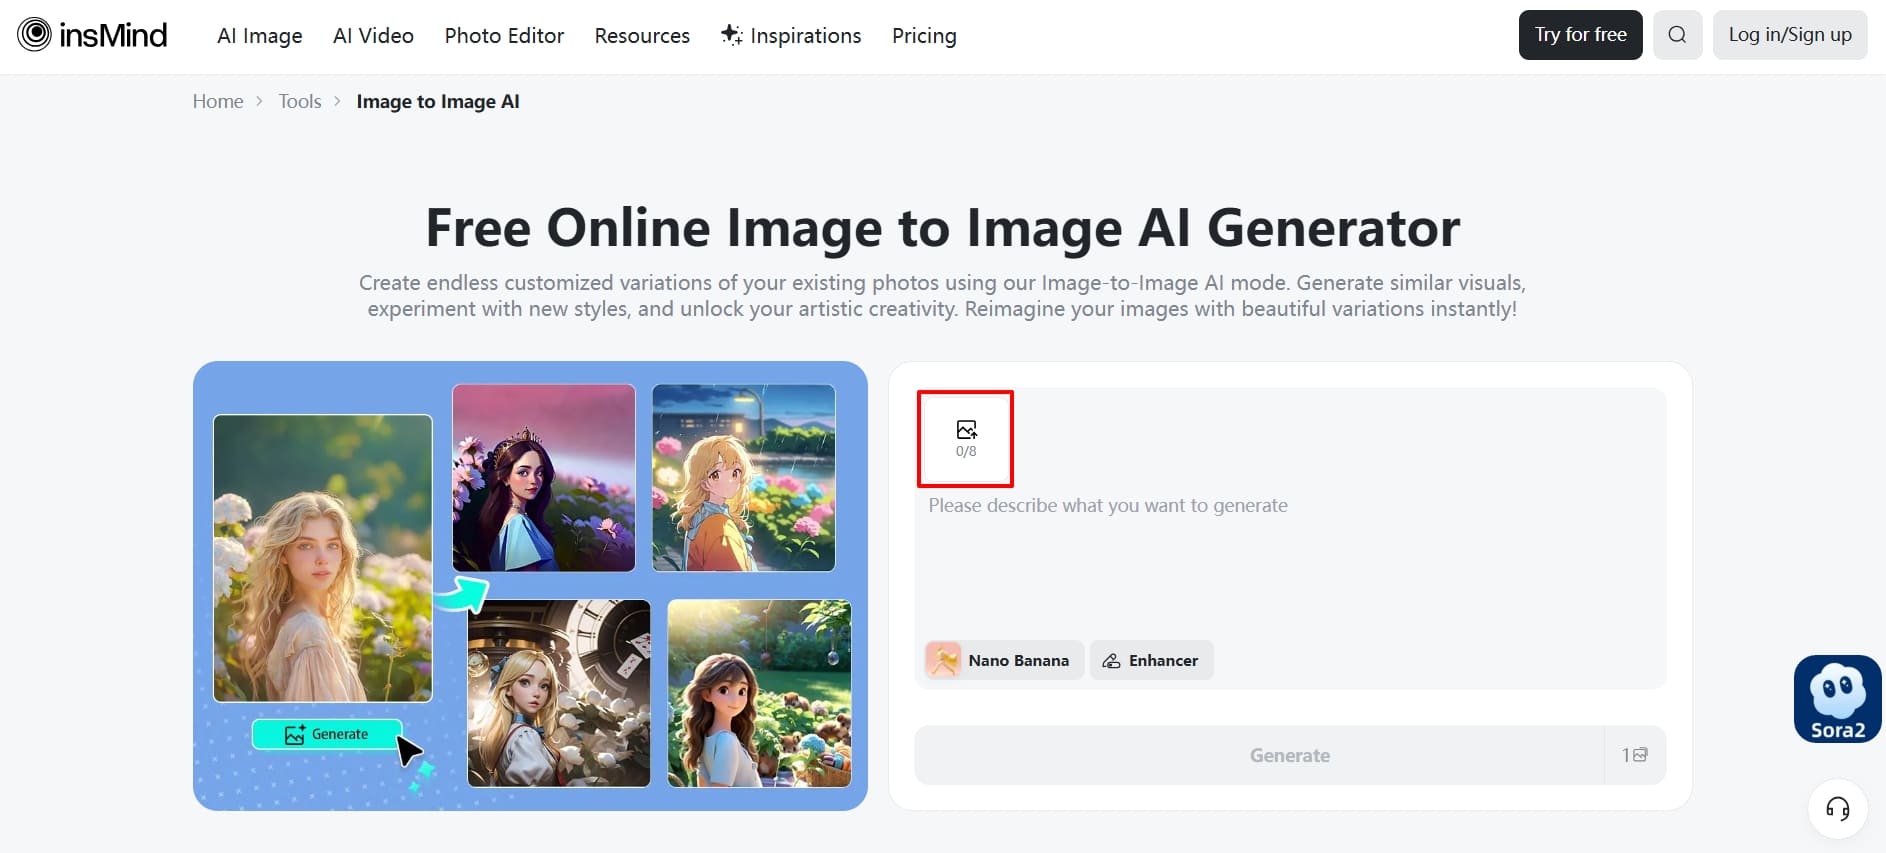
Task: Expand the AI Video menu
Action: click(x=373, y=36)
